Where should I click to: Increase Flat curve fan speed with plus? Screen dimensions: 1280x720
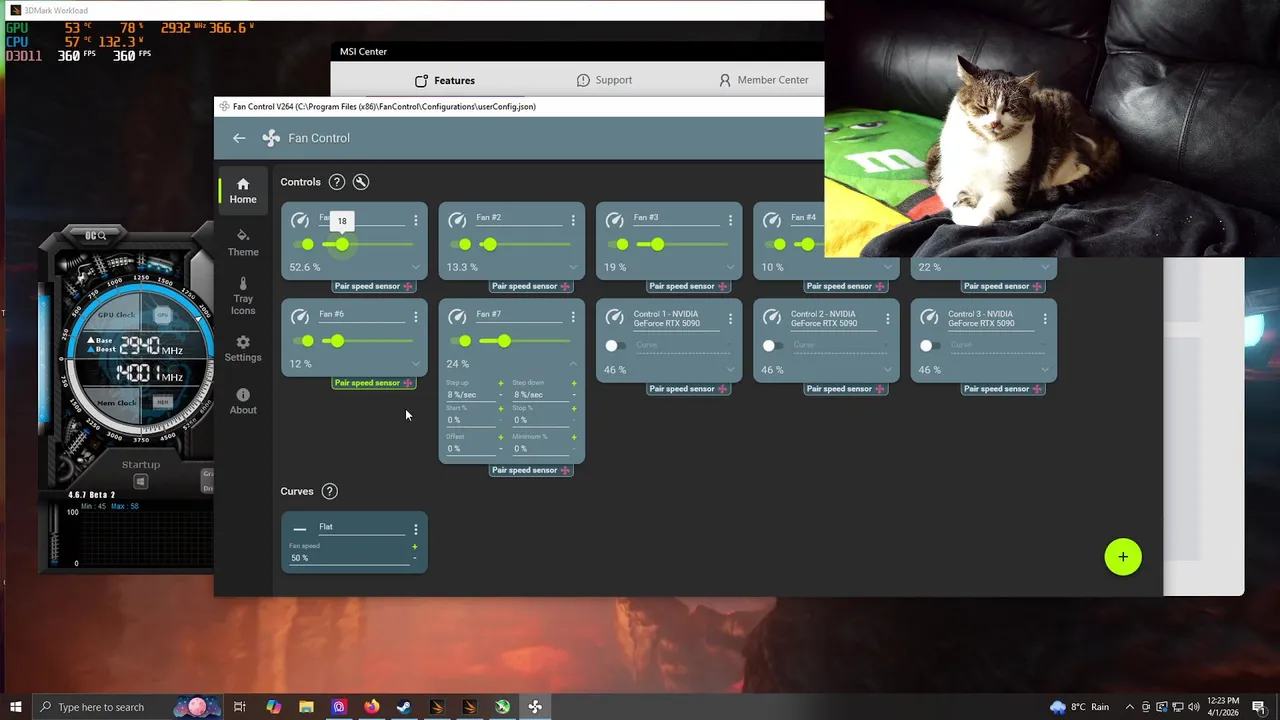414,546
